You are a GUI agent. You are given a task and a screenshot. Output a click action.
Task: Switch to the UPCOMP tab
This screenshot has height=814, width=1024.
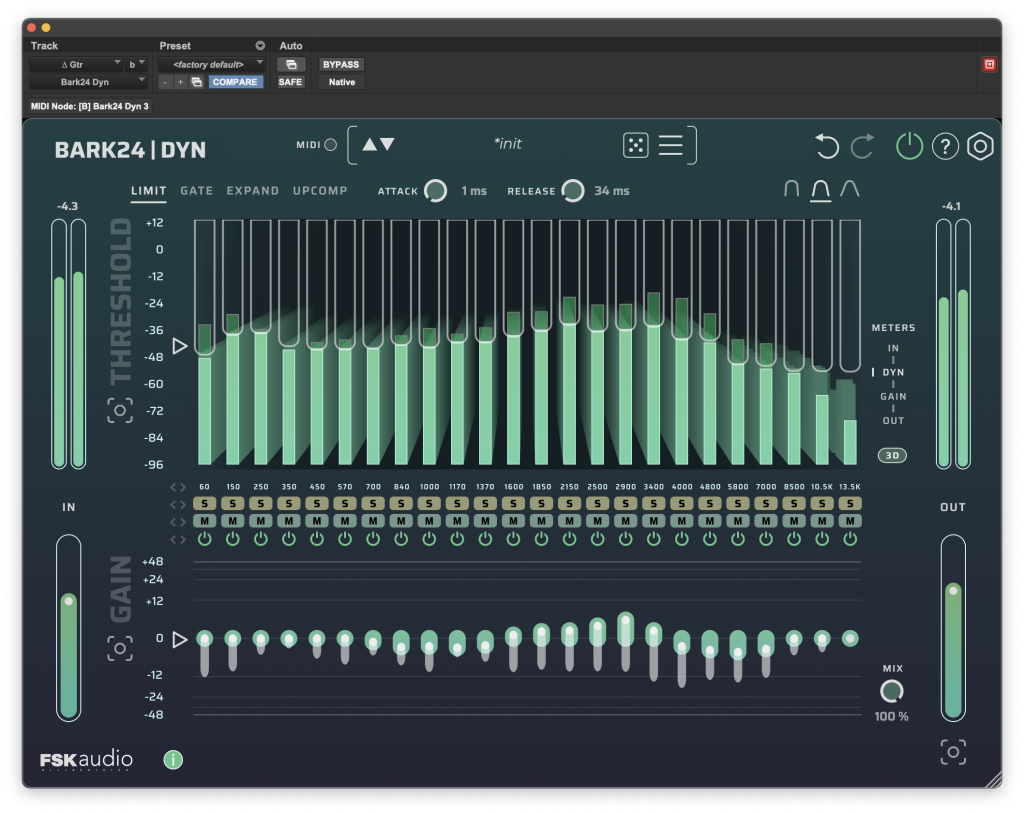click(320, 191)
